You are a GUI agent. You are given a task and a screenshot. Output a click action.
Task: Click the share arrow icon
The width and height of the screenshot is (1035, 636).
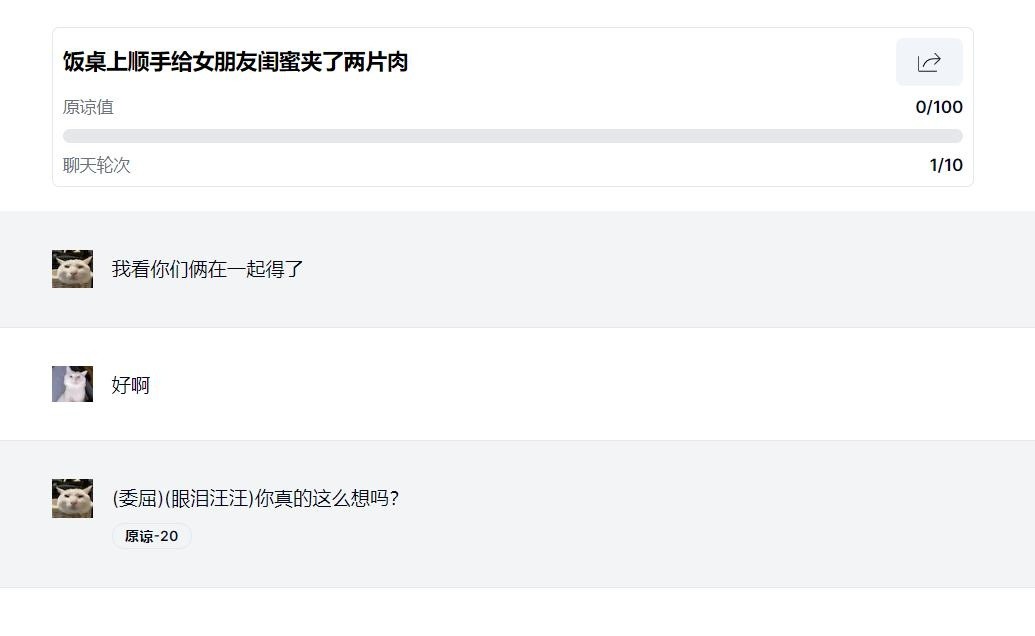[x=929, y=62]
